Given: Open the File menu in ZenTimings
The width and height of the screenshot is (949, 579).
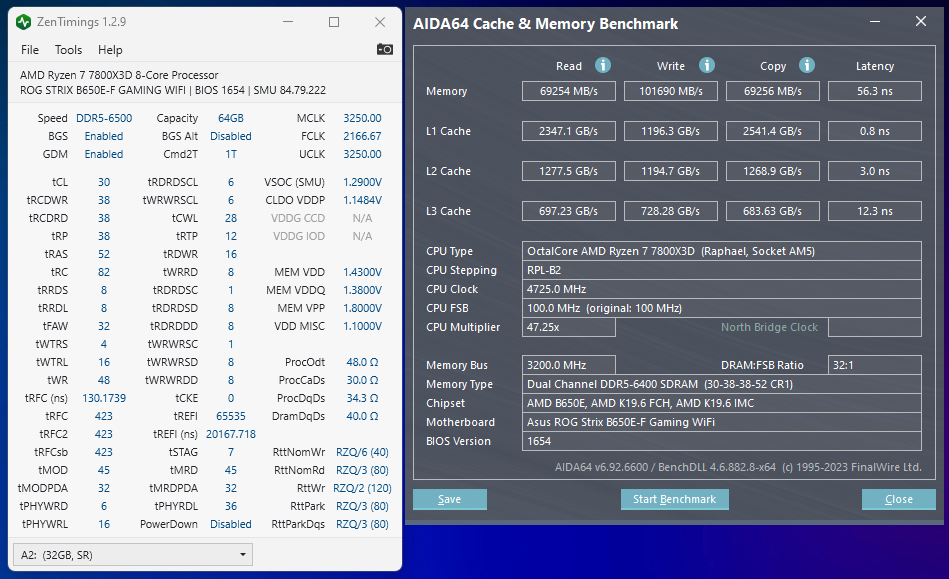Looking at the screenshot, I should coord(30,50).
